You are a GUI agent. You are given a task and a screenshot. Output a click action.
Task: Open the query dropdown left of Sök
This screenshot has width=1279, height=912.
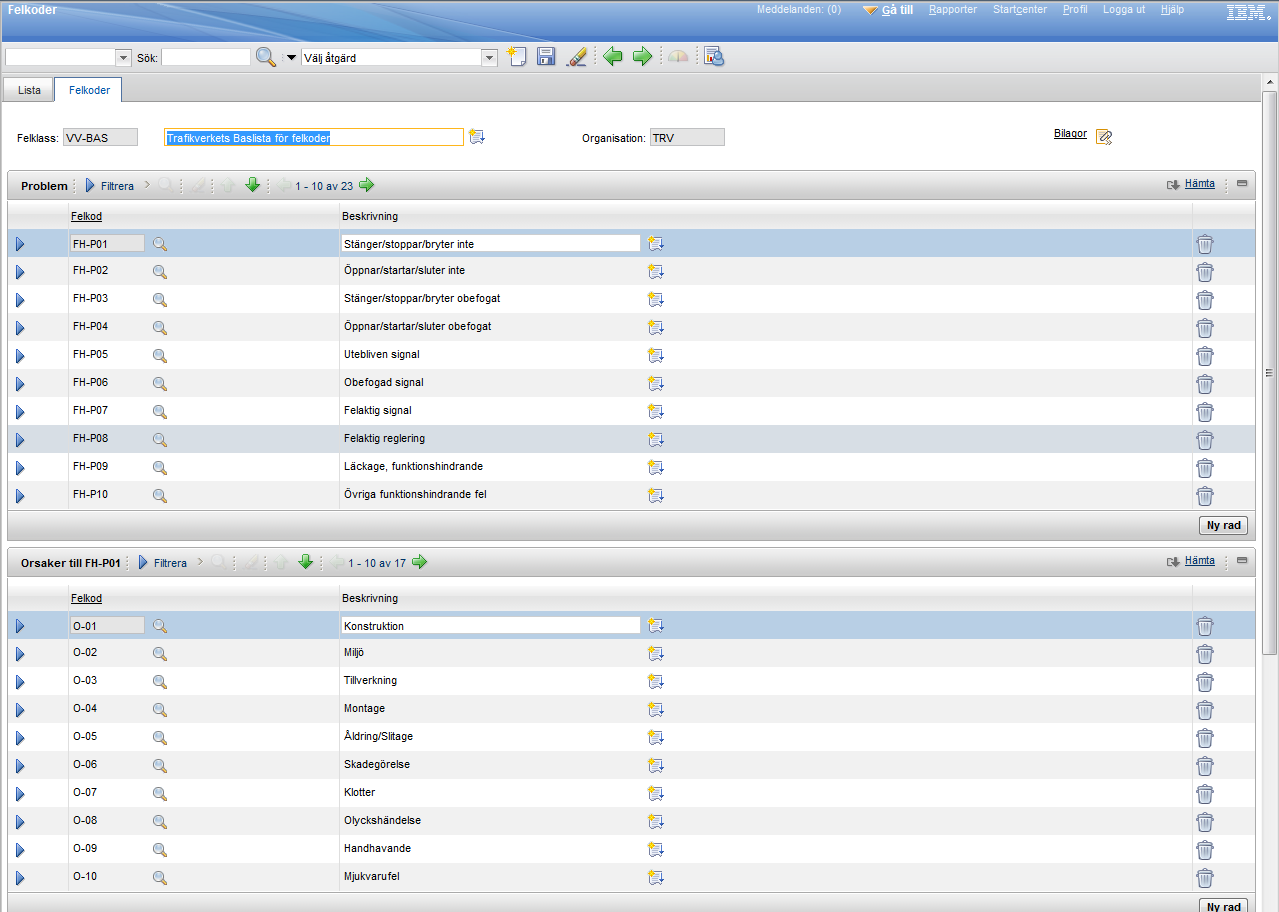pos(124,58)
